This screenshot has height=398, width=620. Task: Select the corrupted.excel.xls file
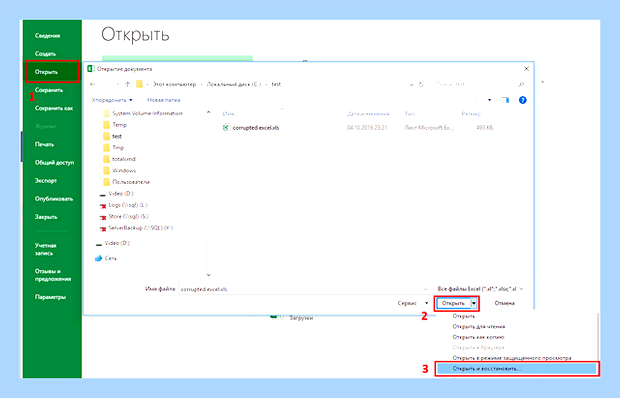point(255,128)
